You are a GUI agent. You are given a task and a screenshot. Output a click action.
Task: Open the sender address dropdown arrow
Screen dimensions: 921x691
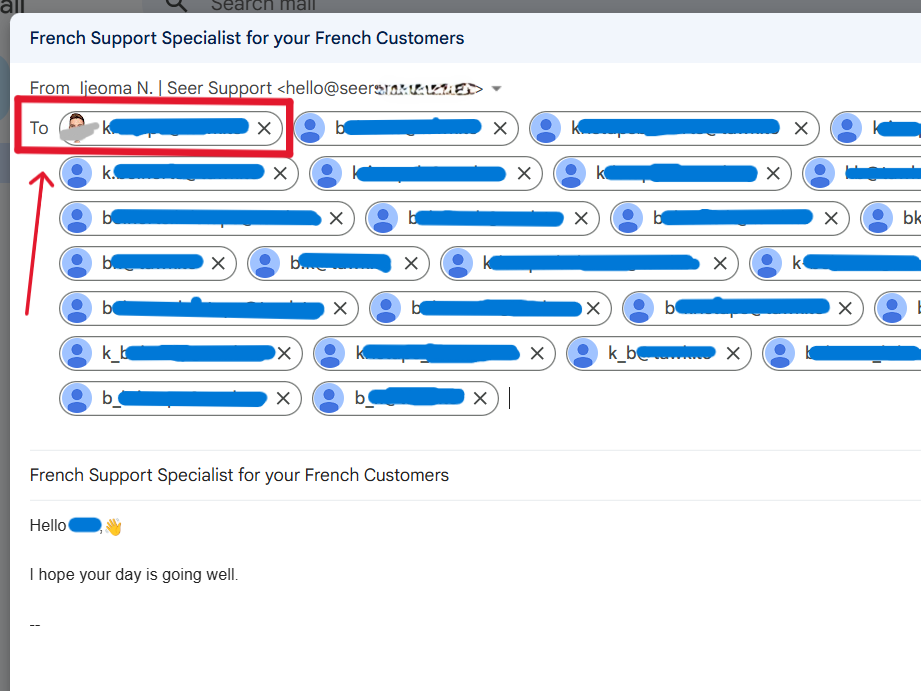click(497, 88)
